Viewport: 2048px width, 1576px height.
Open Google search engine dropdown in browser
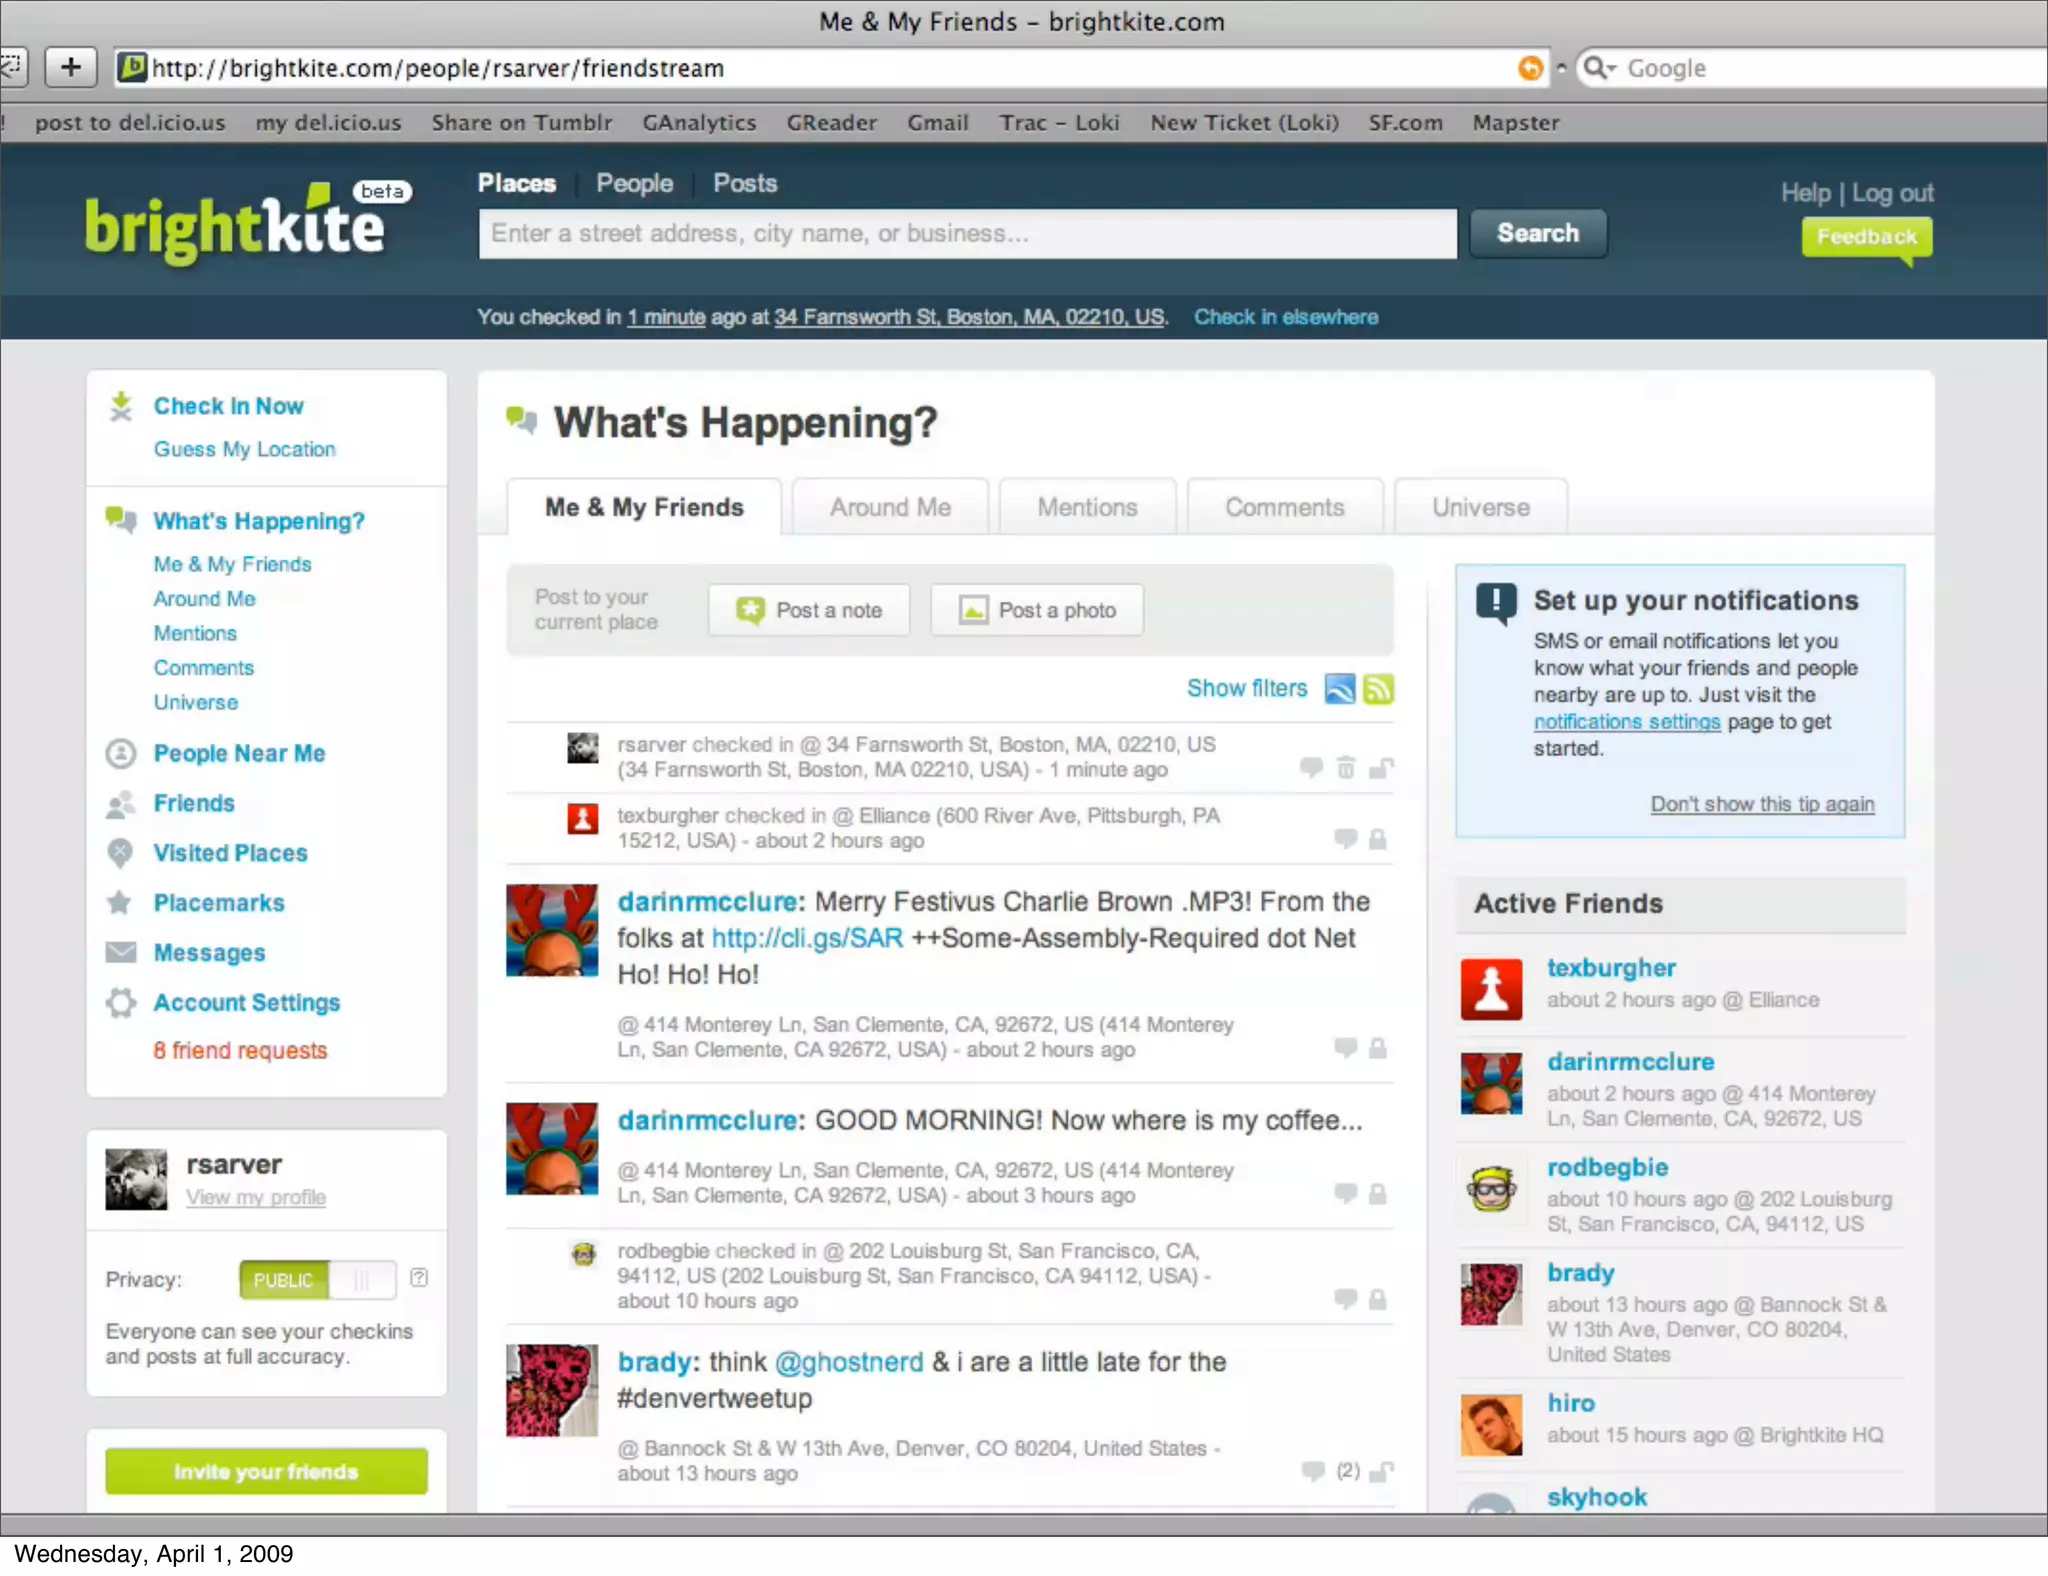point(1600,68)
